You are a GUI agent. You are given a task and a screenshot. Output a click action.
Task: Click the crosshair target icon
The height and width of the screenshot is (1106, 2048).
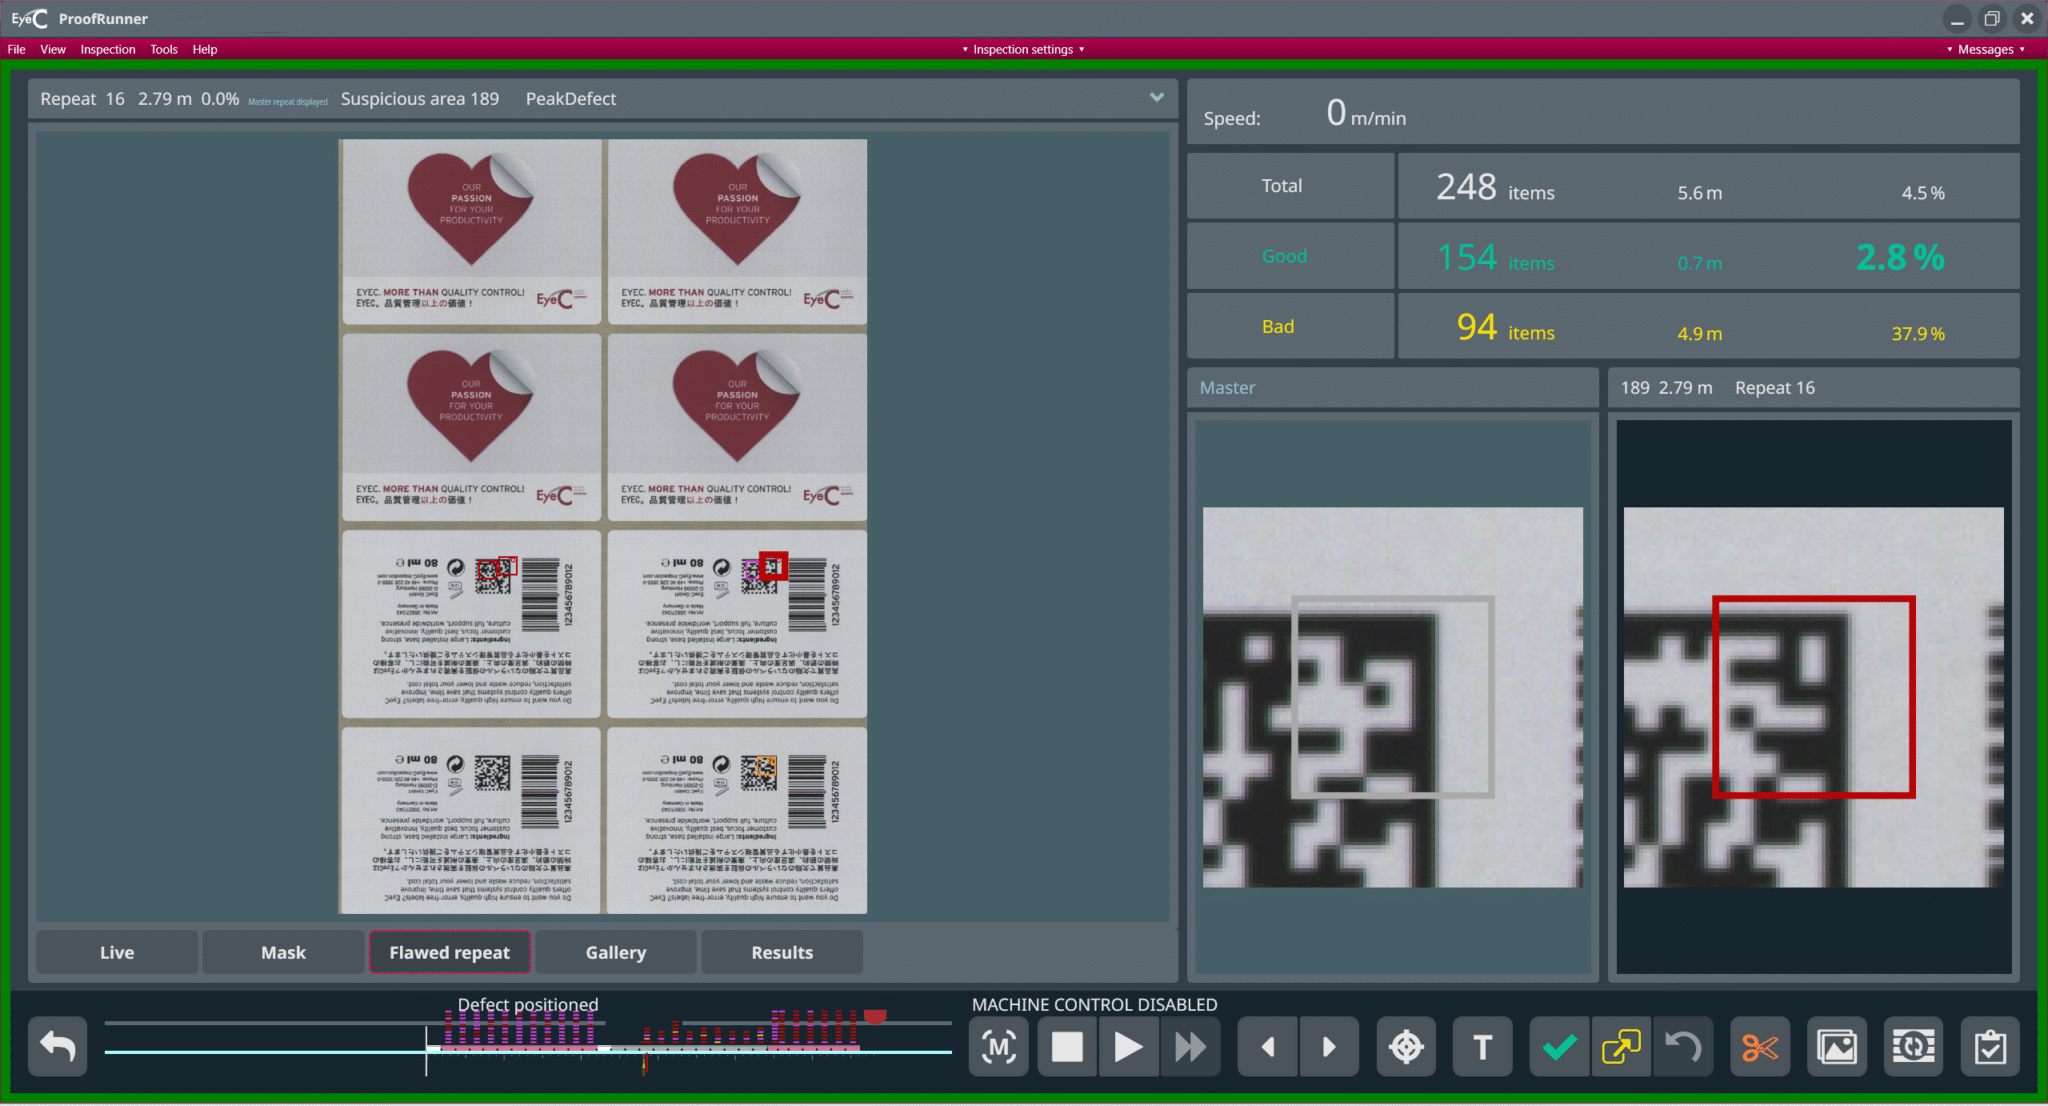(1406, 1047)
